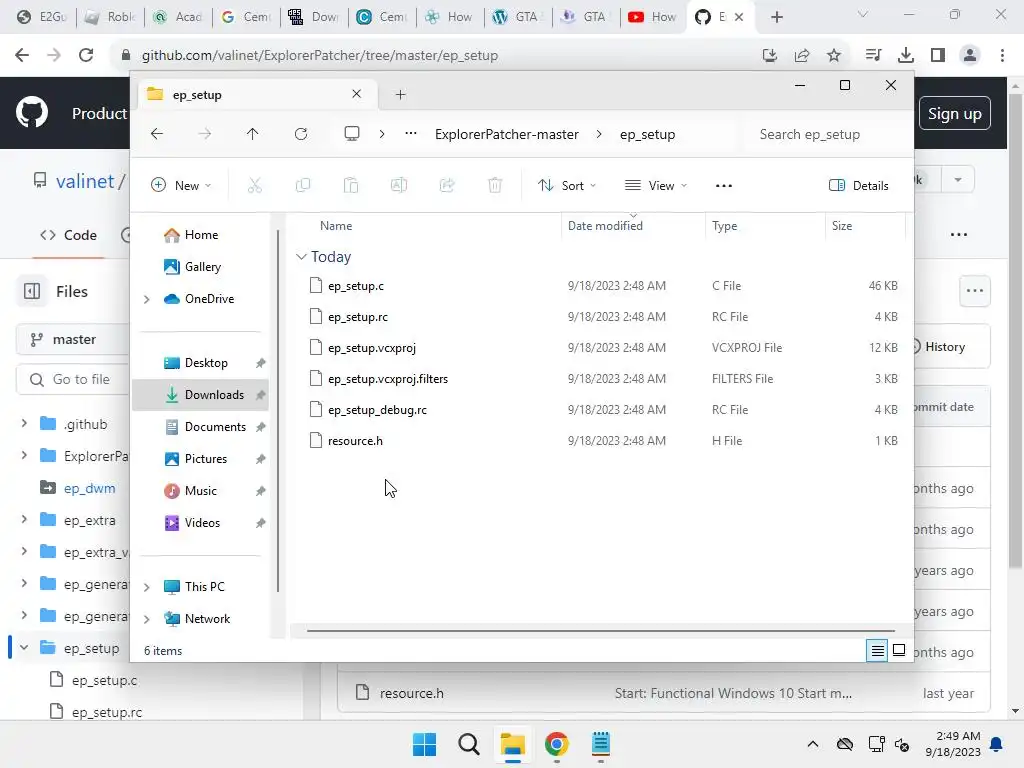Show hidden tray icons chevron
Screen dimensions: 1024x768
pyautogui.click(x=812, y=744)
